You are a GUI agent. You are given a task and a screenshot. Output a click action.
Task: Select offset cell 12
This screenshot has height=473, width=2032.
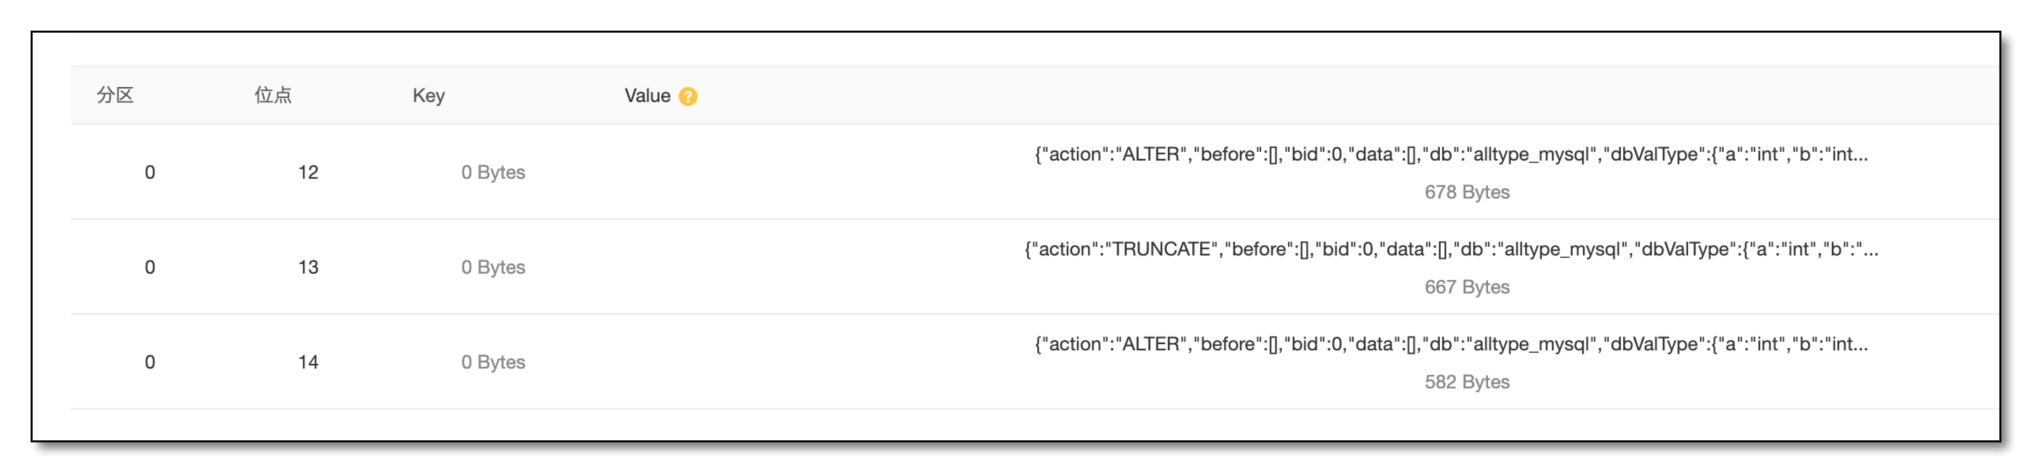[x=308, y=172]
